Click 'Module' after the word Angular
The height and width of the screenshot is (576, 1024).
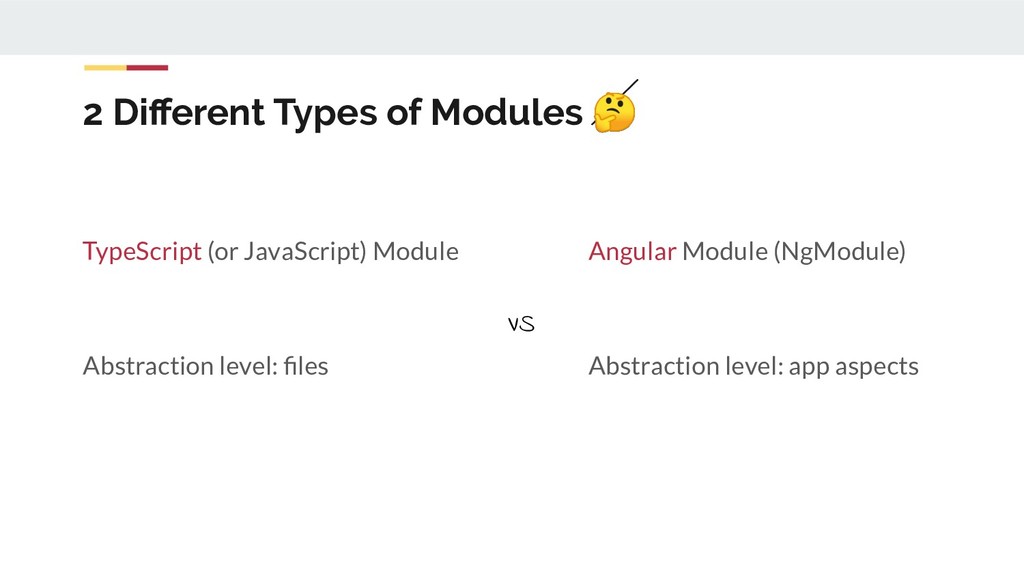coord(724,251)
